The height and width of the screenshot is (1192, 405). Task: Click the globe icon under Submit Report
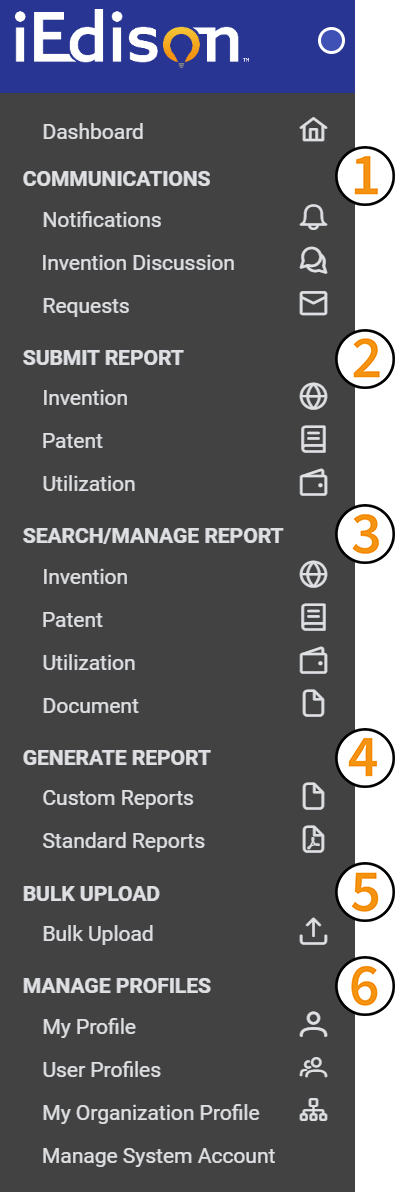pos(313,397)
